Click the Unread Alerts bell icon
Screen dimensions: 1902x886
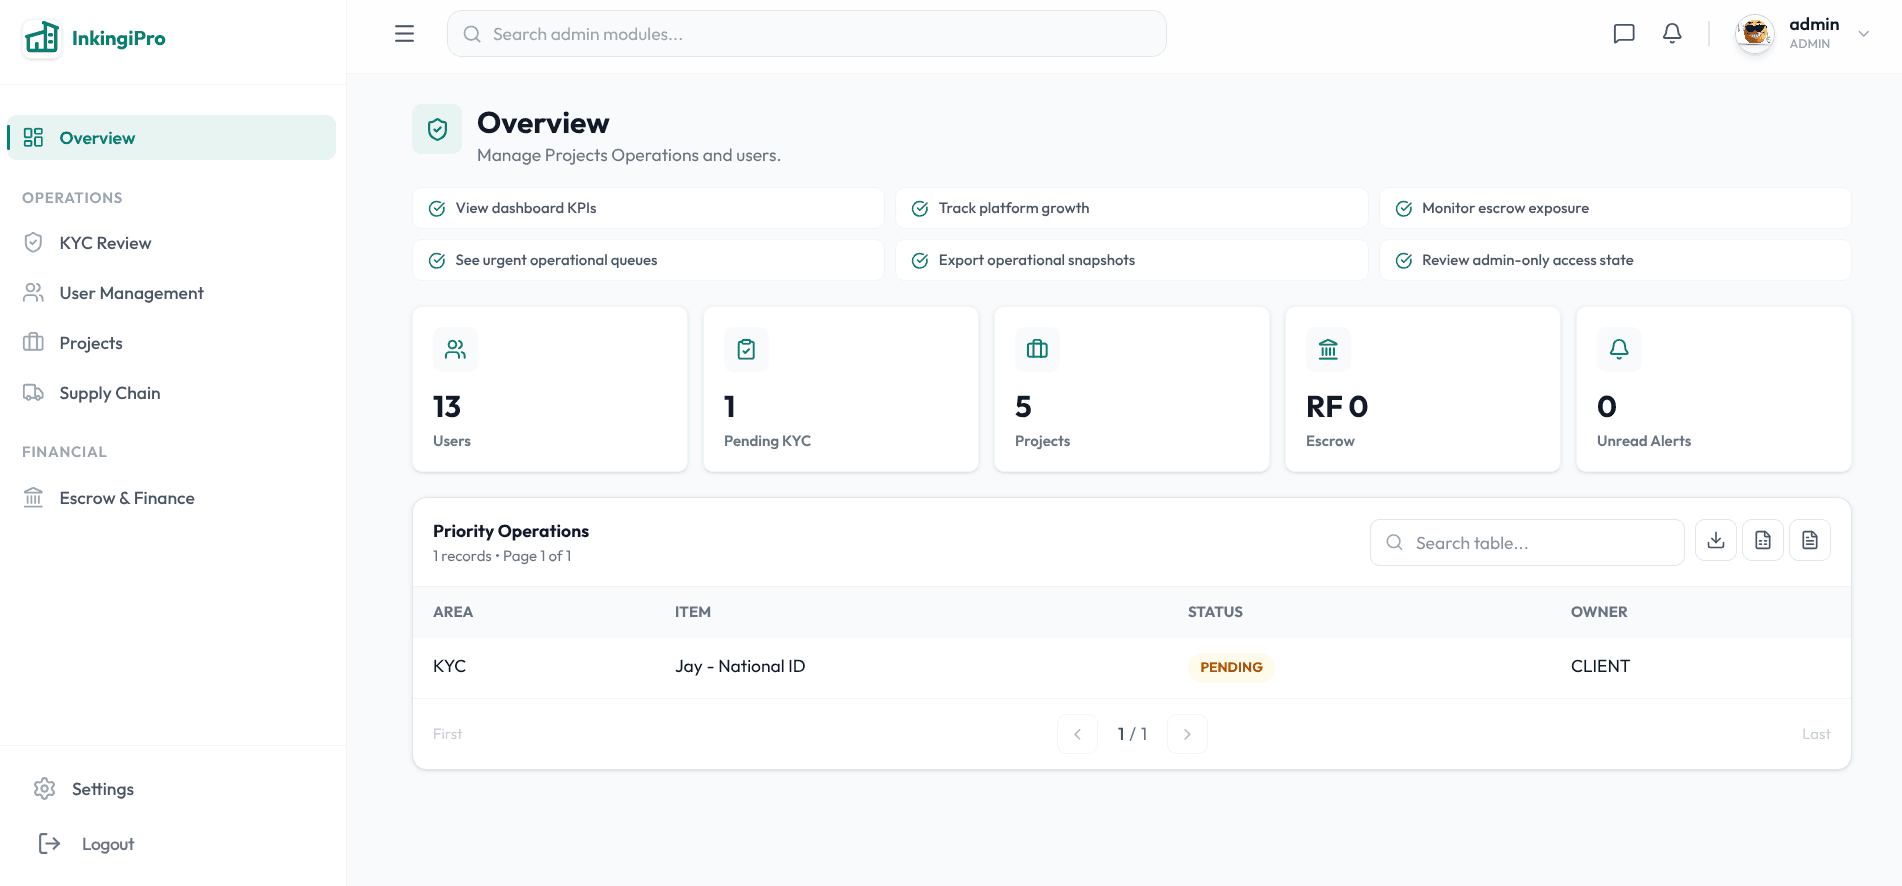1619,349
